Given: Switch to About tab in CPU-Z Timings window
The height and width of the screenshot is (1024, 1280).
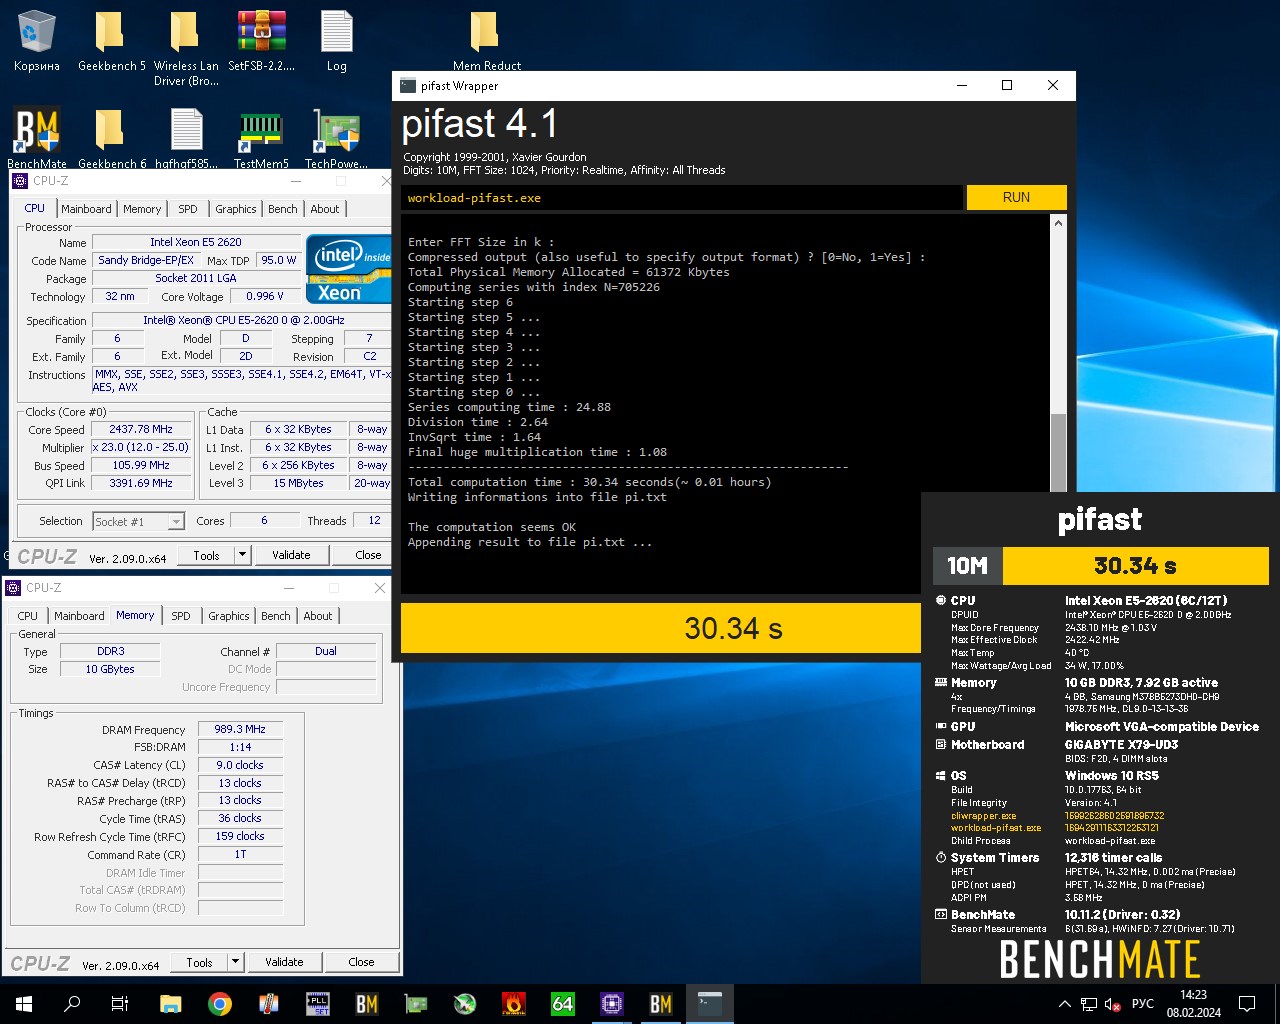Looking at the screenshot, I should [318, 616].
